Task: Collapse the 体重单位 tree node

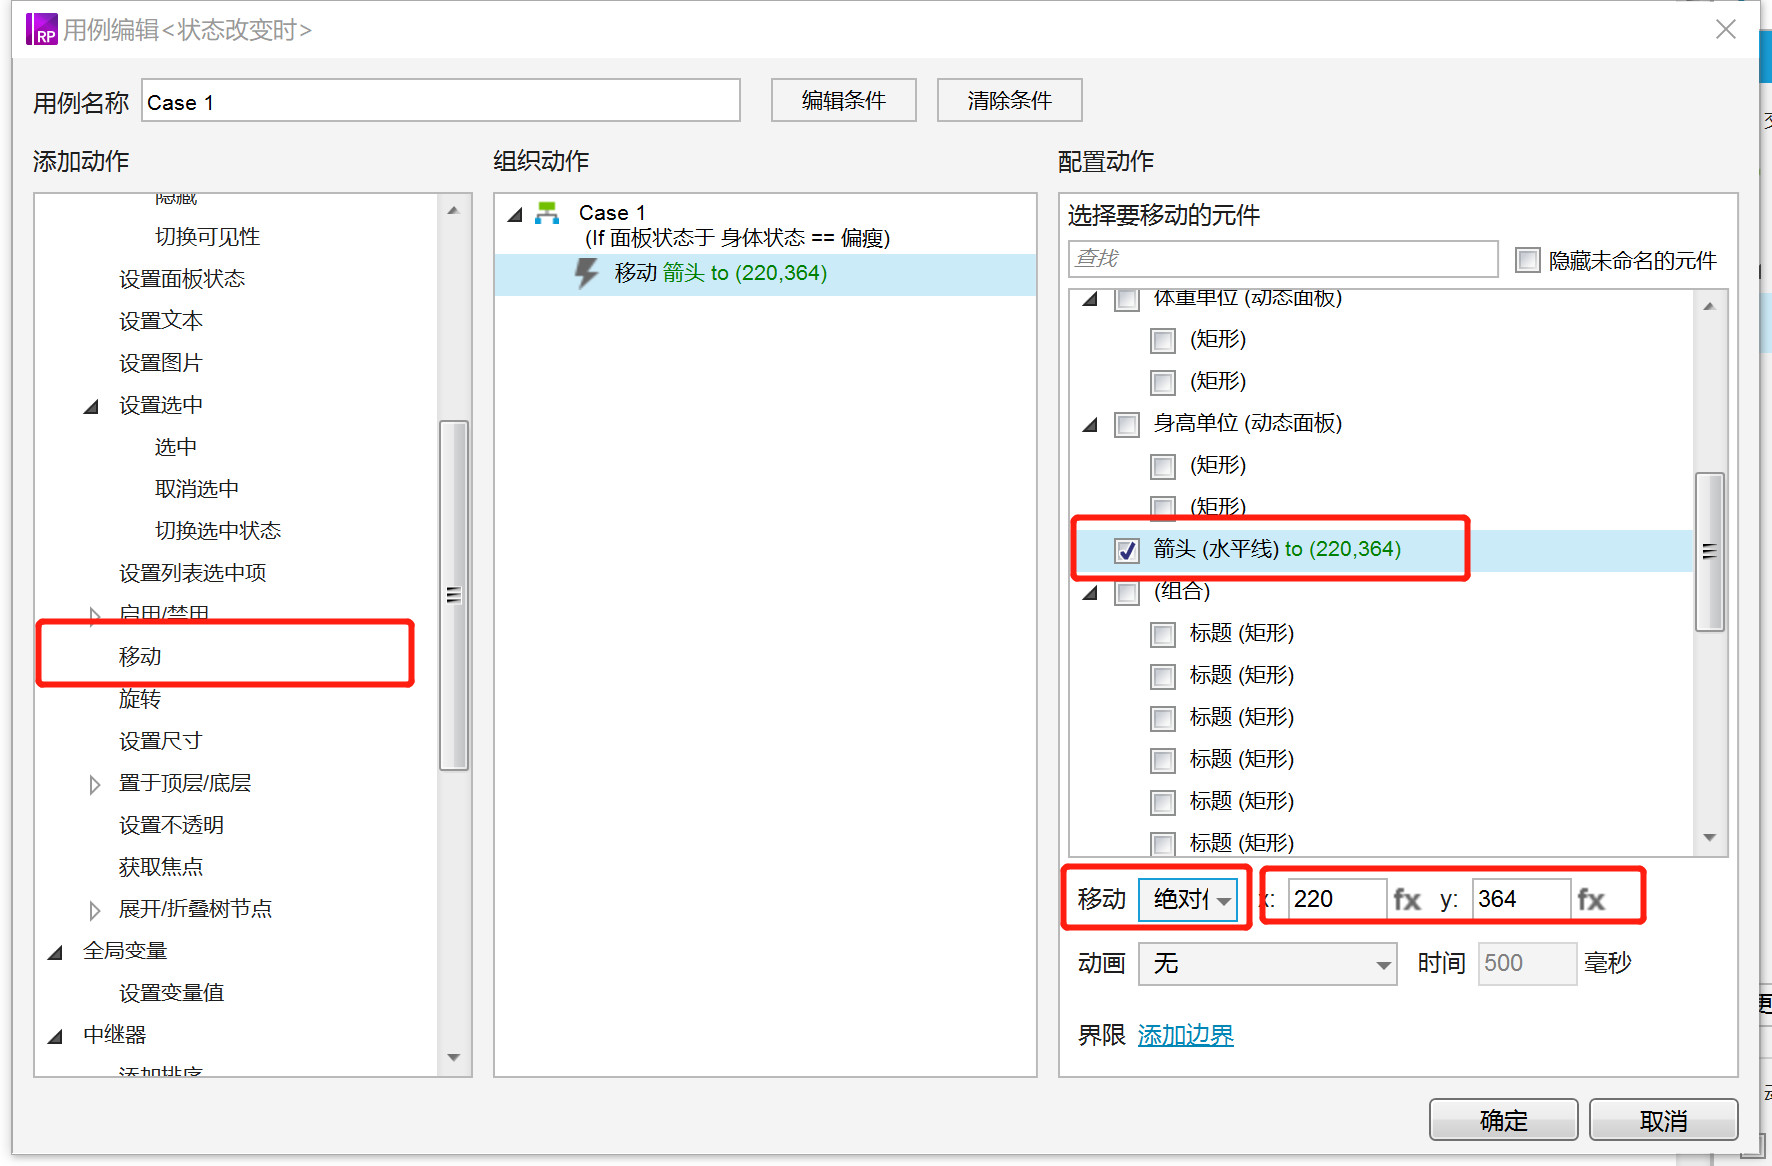Action: [1090, 298]
